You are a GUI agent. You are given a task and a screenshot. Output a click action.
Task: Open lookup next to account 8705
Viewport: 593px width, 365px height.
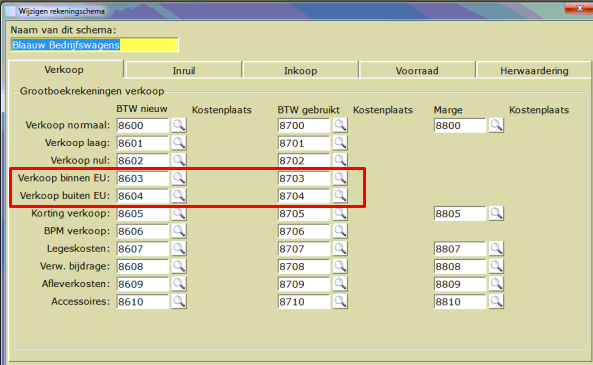click(x=340, y=213)
